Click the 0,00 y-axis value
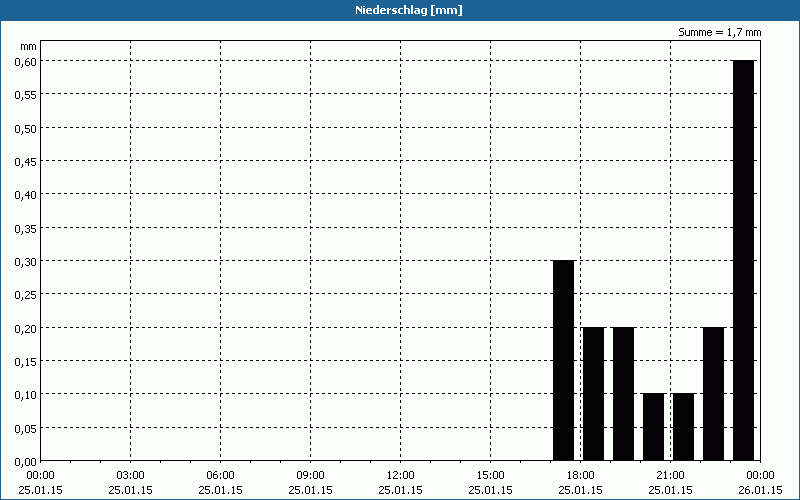800x500 pixels. [x=26, y=462]
